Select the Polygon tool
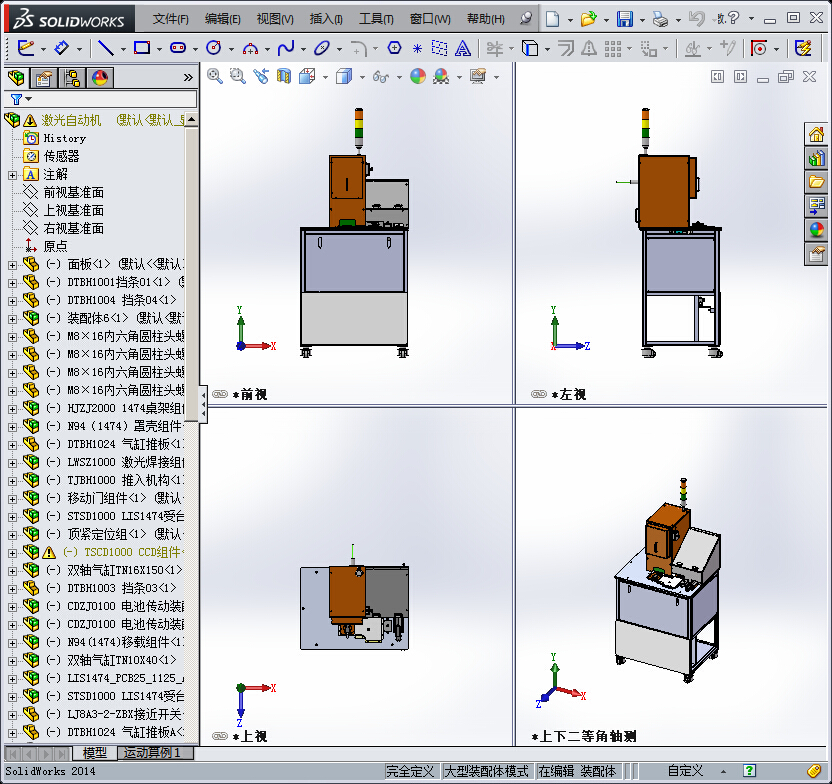The height and width of the screenshot is (784, 832). pyautogui.click(x=394, y=48)
